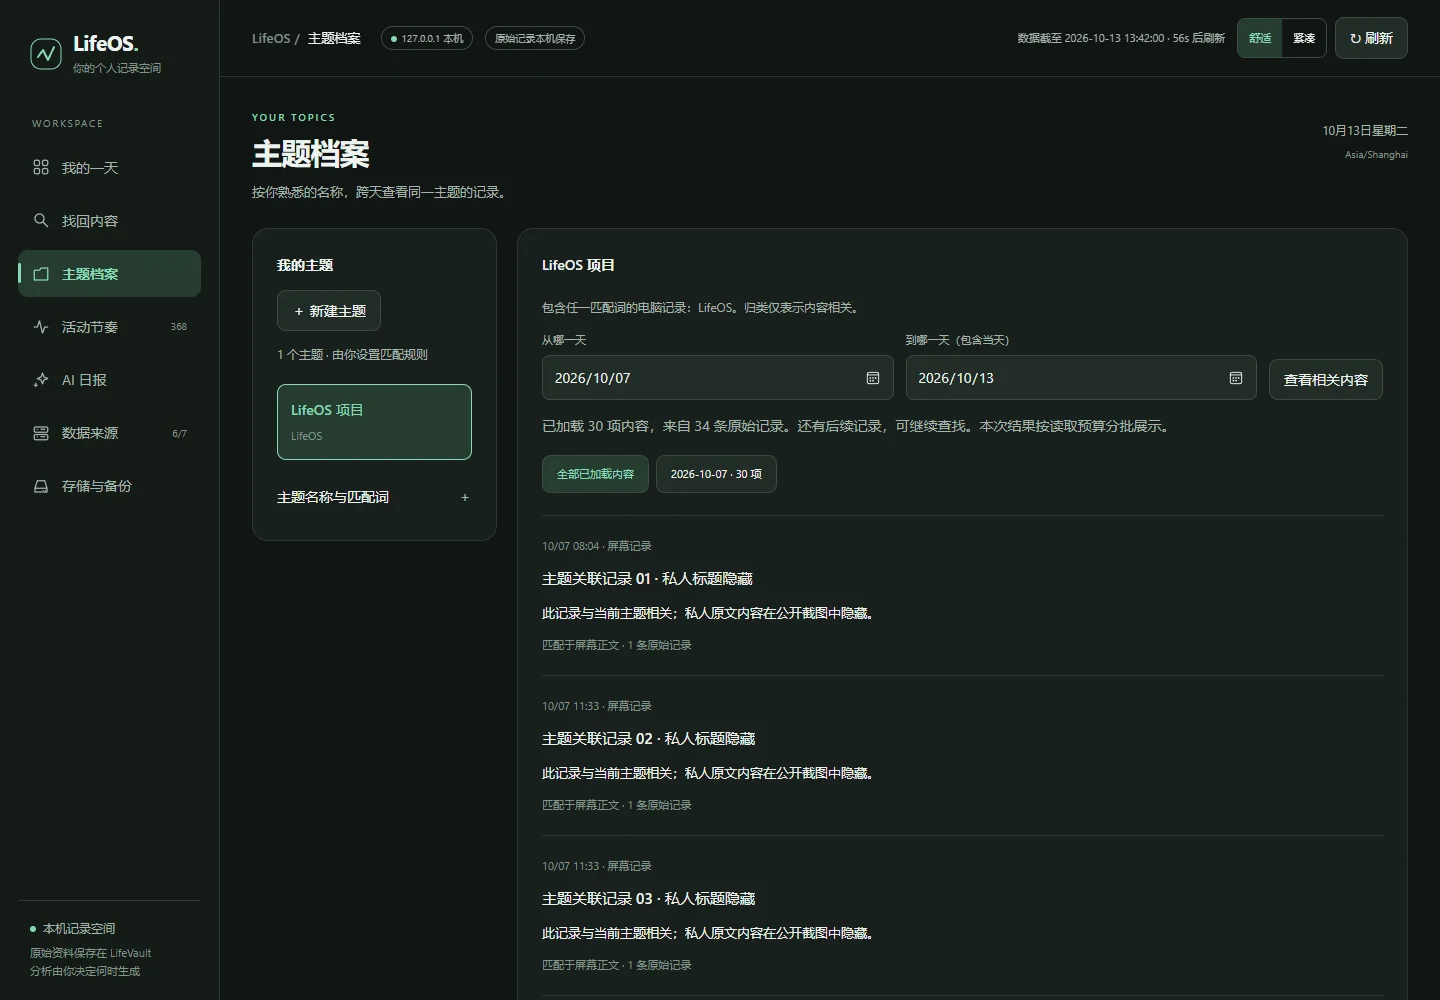Screen dimensions: 1440x1000
Task: Click the 2026/10/07 start date field
Action: tap(717, 378)
